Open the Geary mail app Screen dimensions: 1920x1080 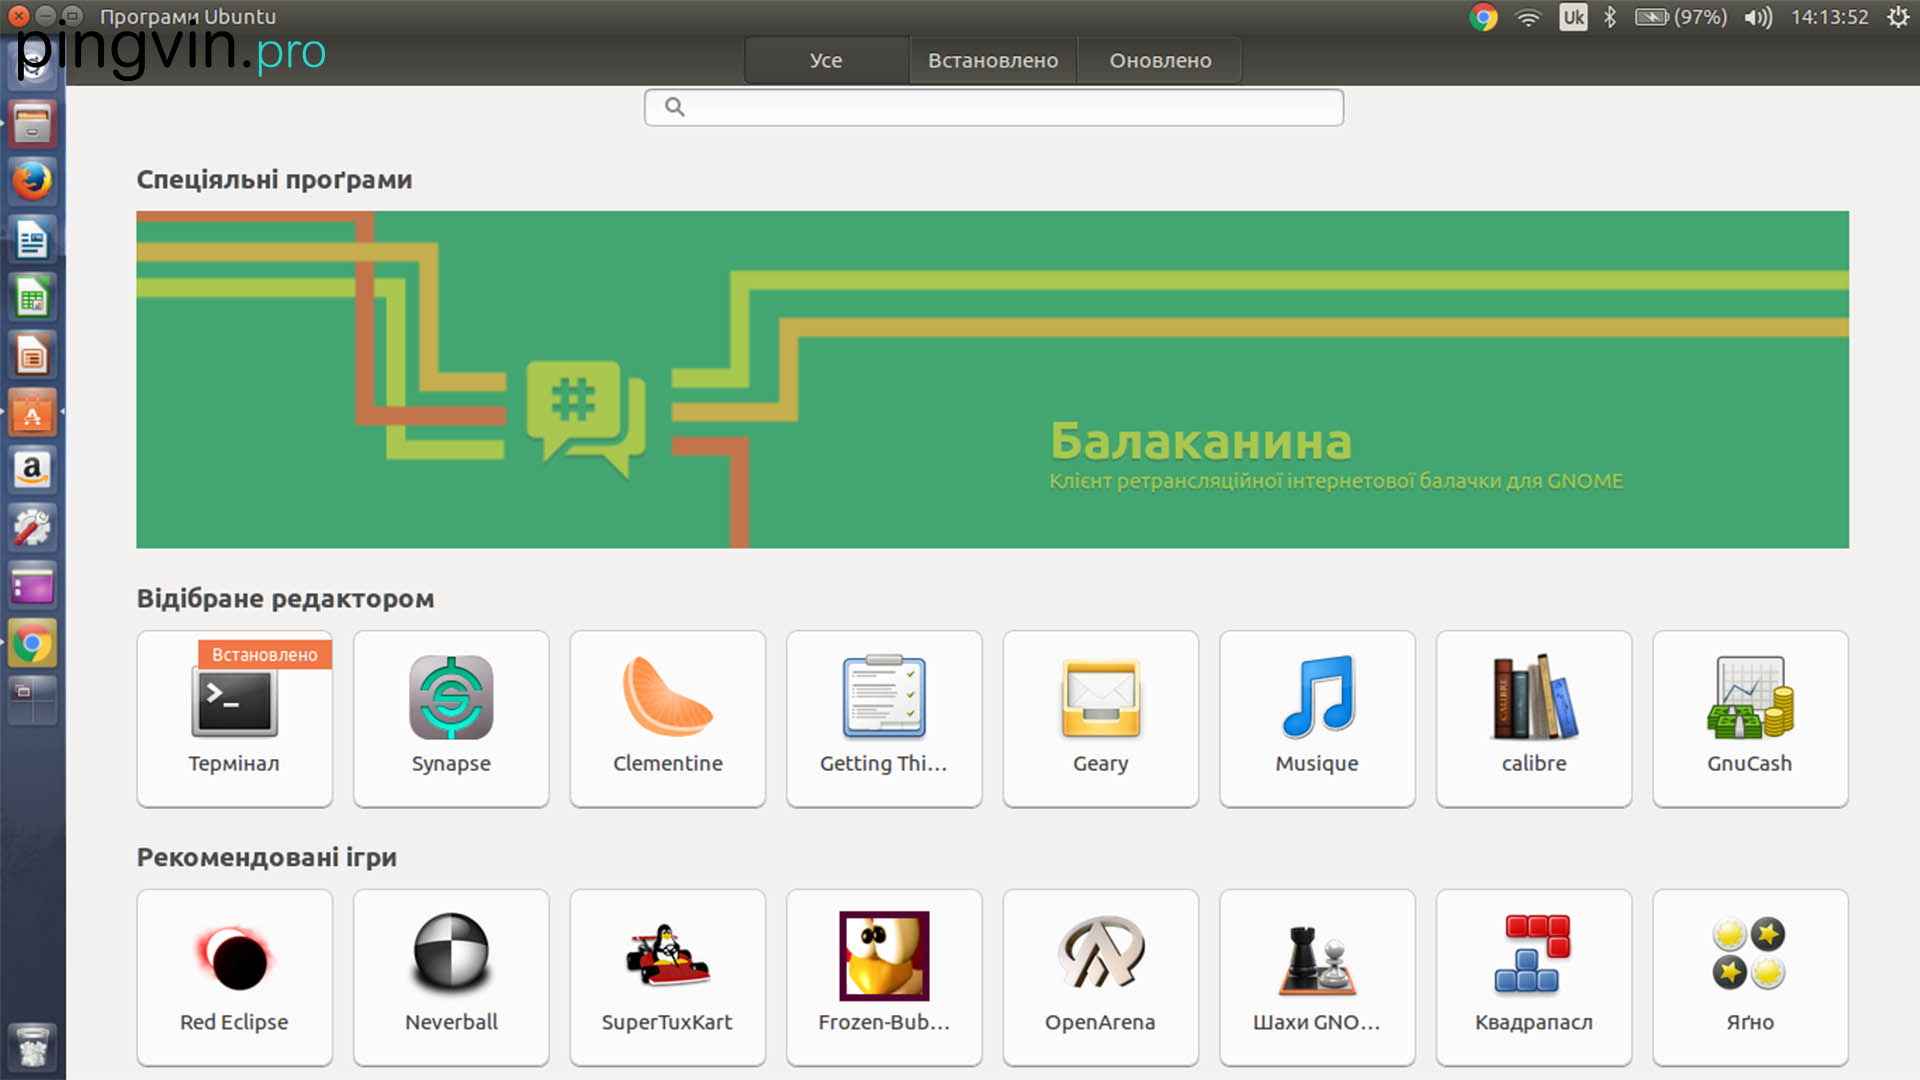[1100, 718]
